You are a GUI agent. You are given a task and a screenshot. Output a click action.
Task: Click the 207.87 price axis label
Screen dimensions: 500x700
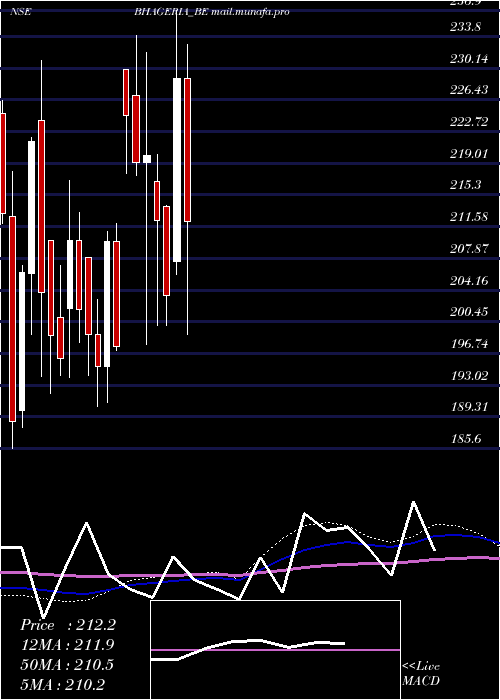point(469,249)
